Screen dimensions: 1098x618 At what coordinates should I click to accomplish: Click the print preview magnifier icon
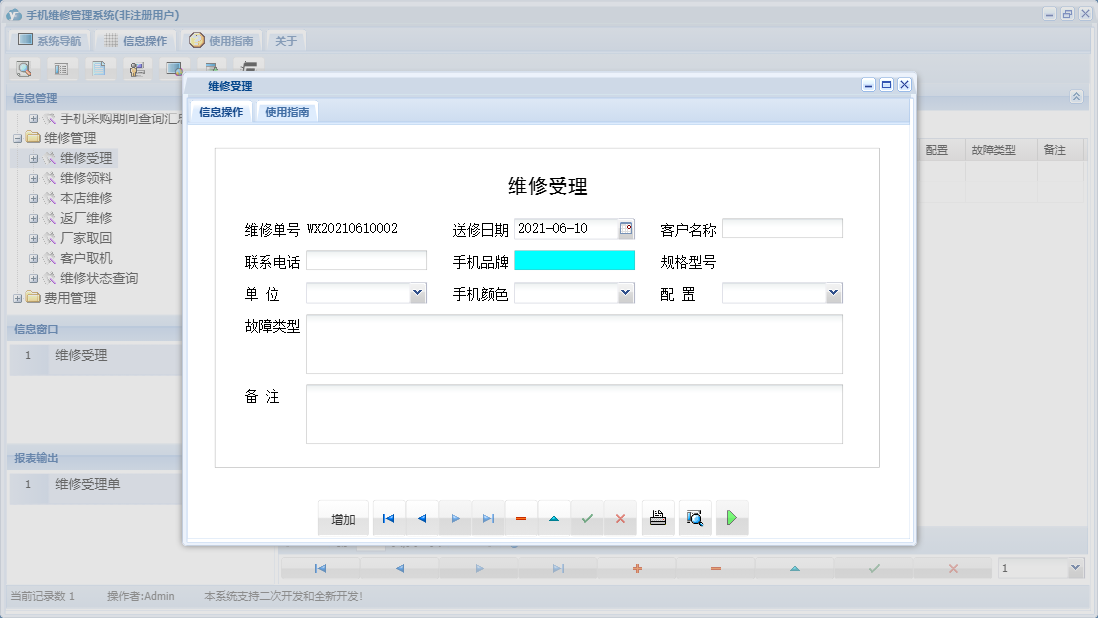pyautogui.click(x=695, y=519)
